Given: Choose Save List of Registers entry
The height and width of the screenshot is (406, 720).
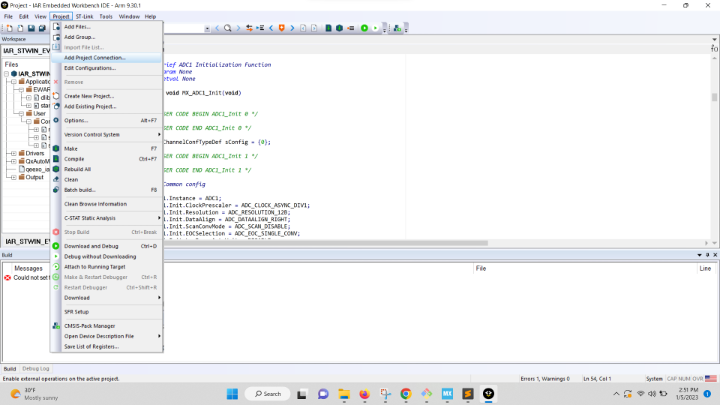Looking at the screenshot, I should (107, 347).
